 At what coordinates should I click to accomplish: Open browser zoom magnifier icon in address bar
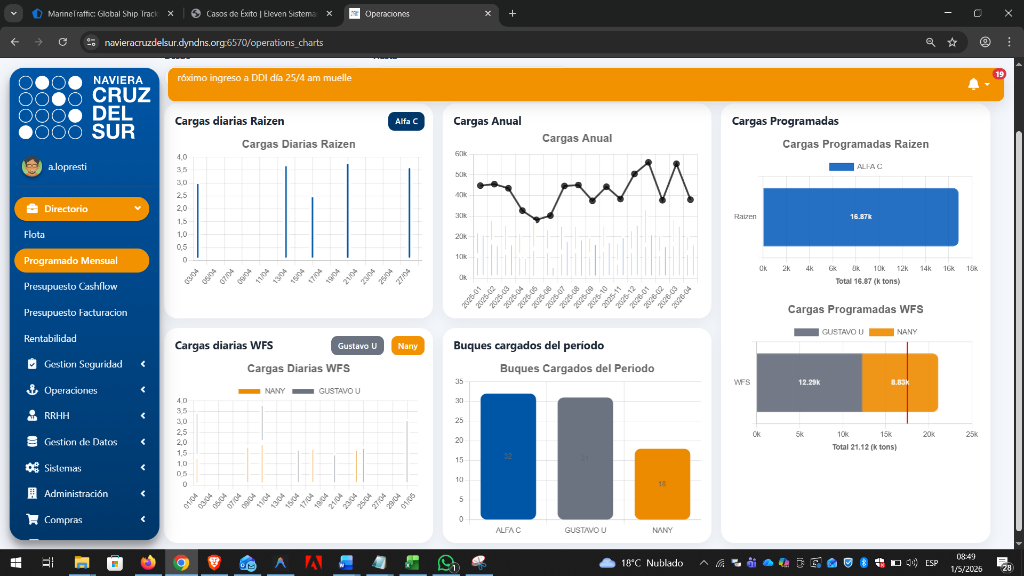coord(931,42)
